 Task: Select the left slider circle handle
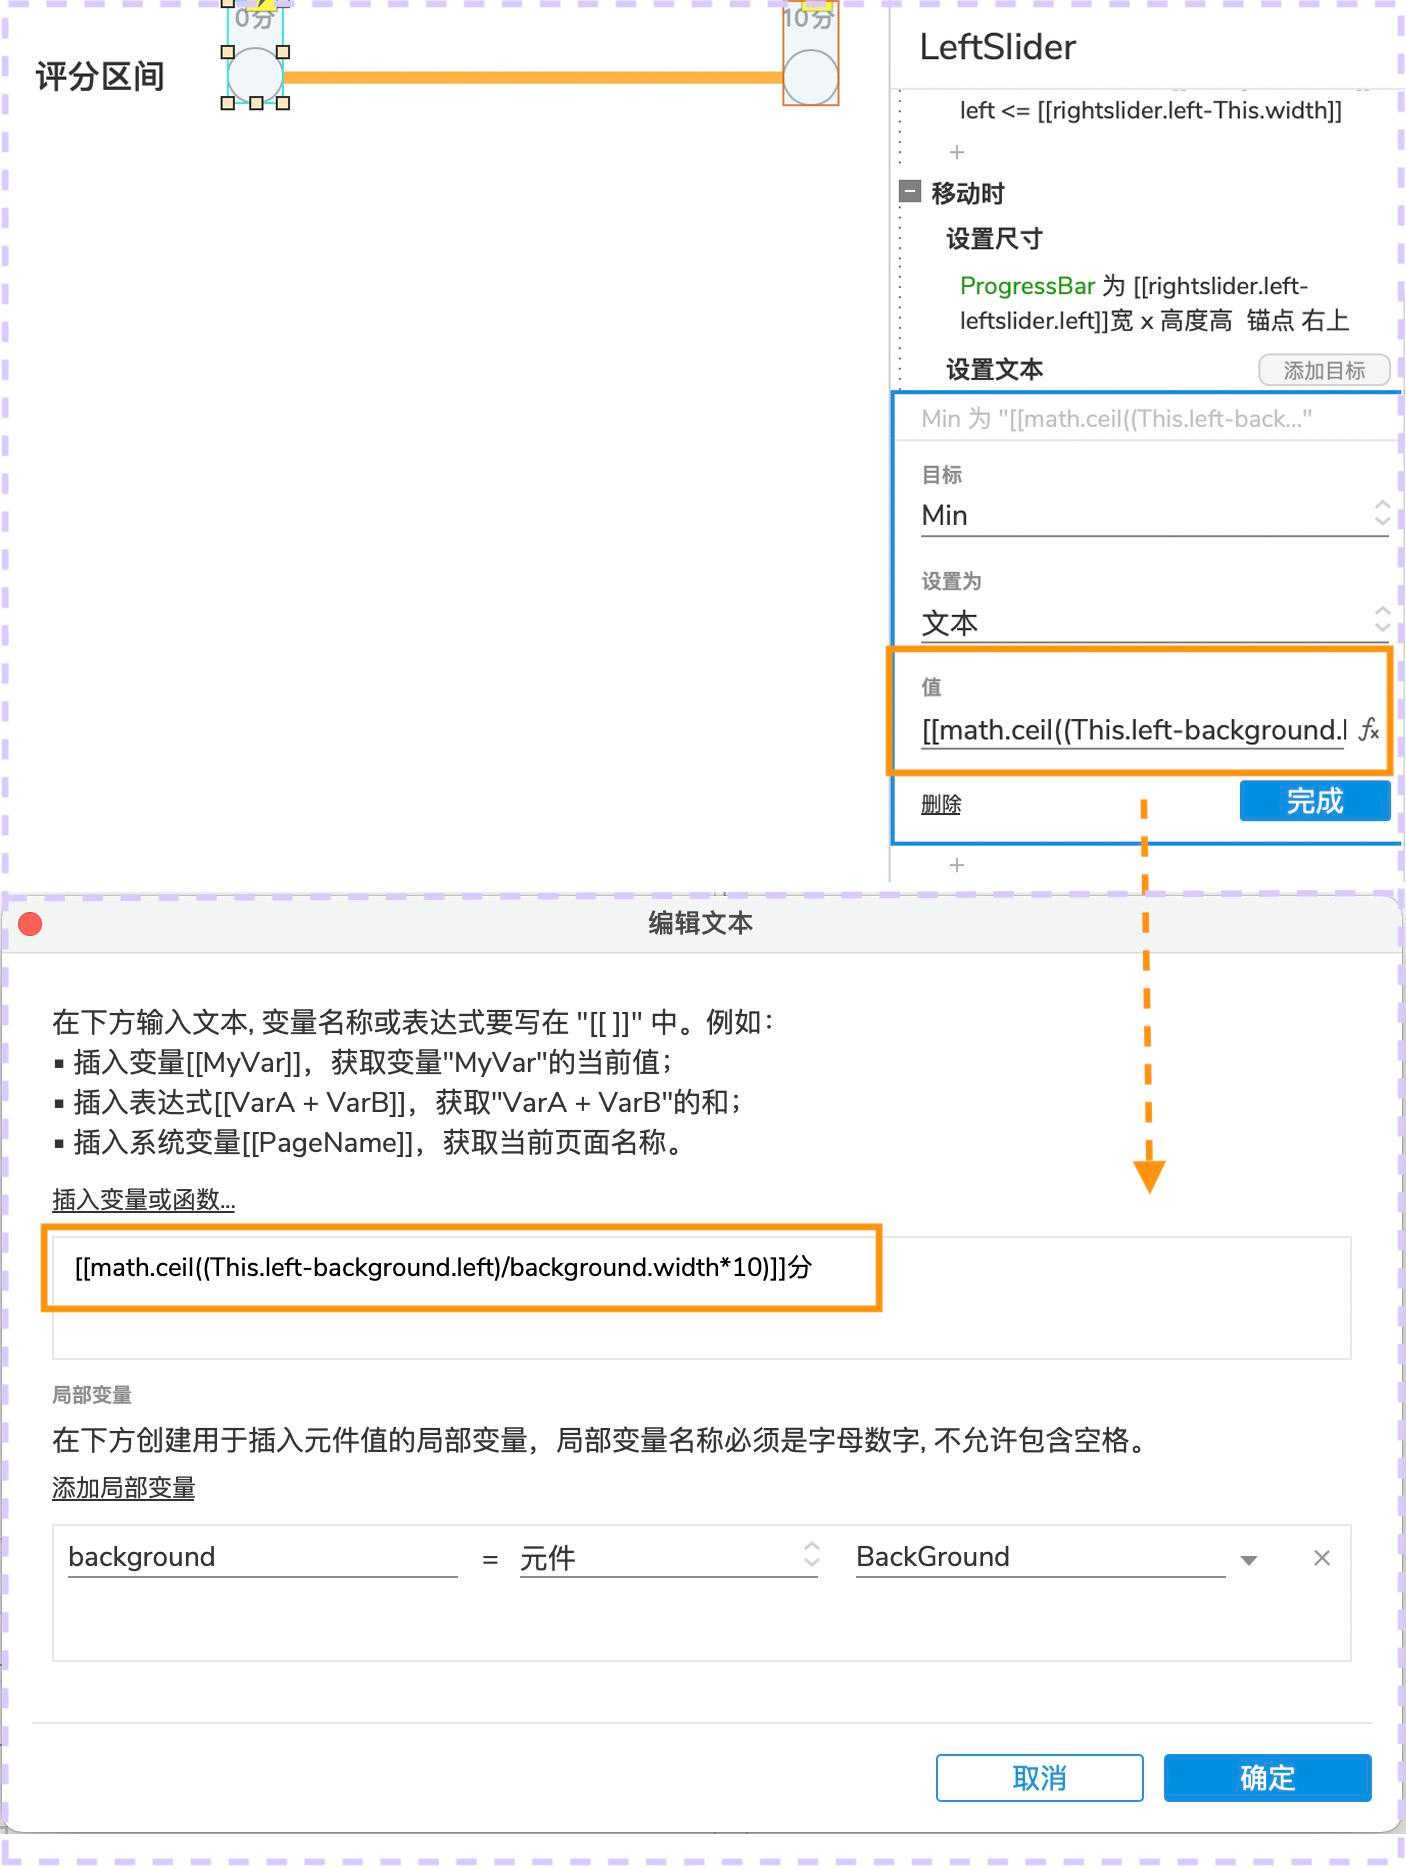click(x=255, y=76)
